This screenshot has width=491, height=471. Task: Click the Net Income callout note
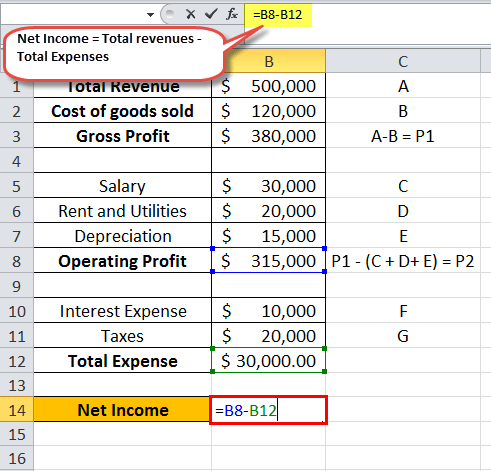point(113,53)
